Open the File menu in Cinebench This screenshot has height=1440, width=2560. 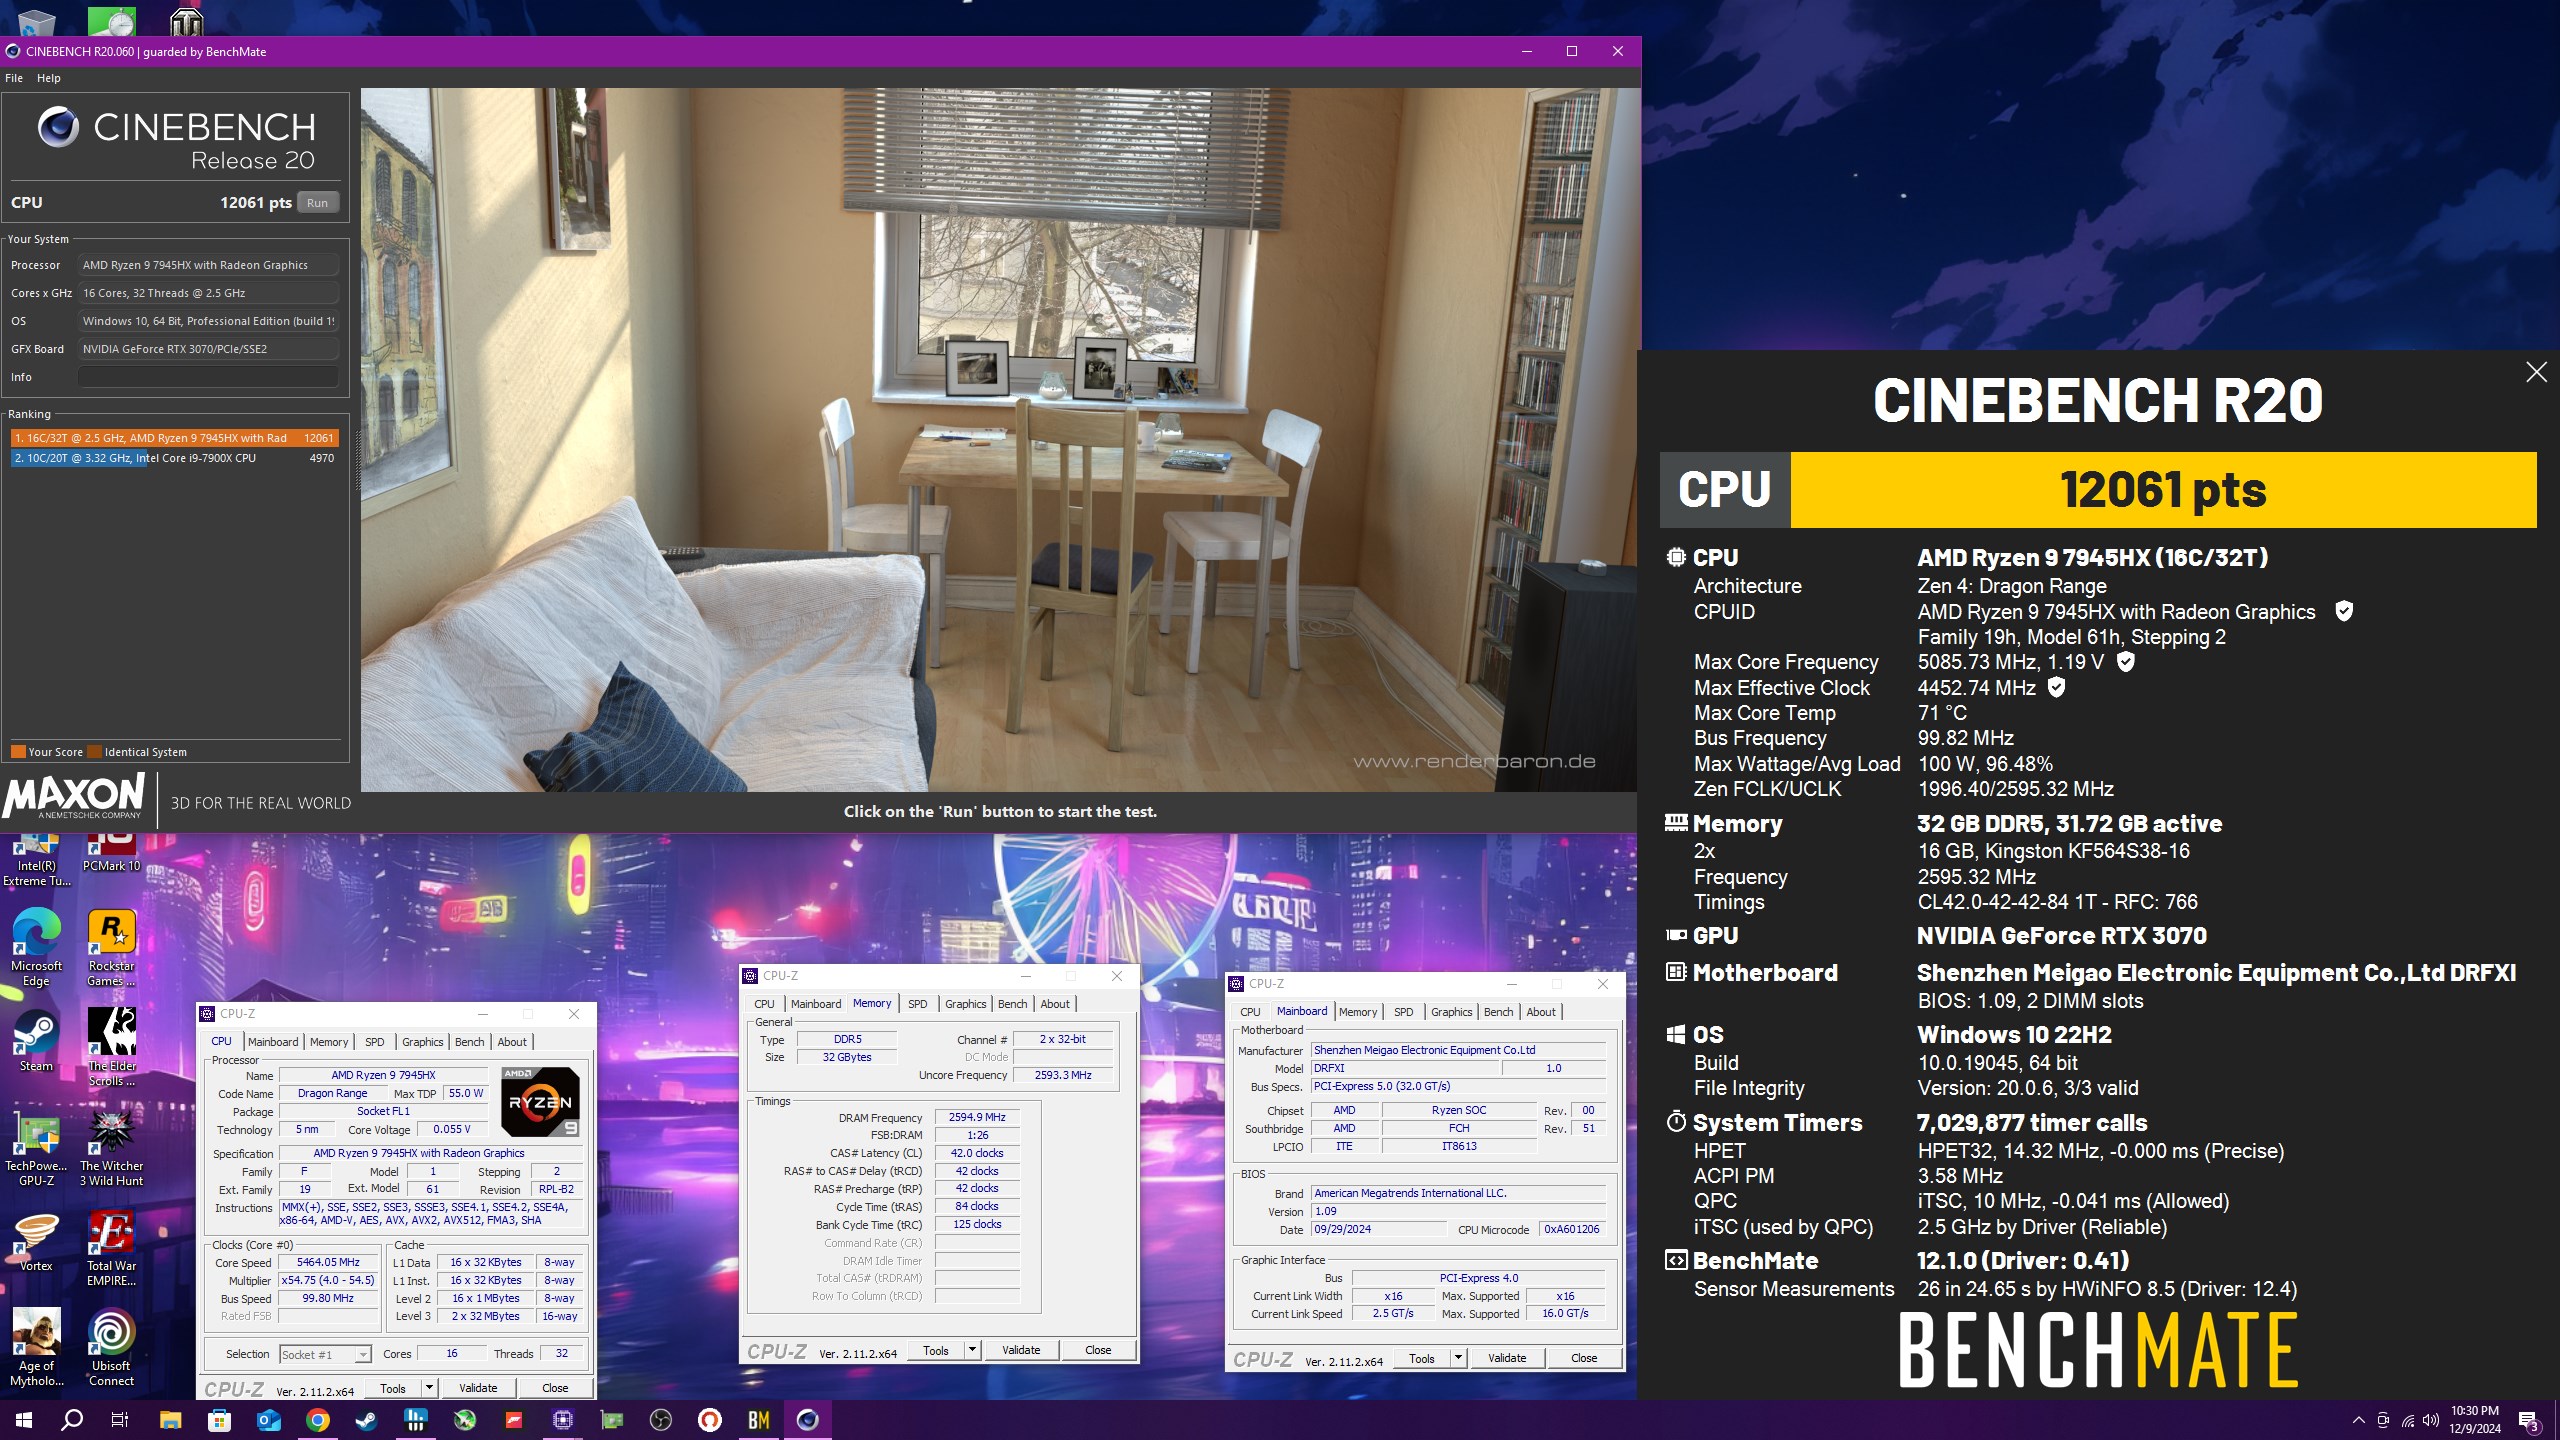pyautogui.click(x=14, y=78)
